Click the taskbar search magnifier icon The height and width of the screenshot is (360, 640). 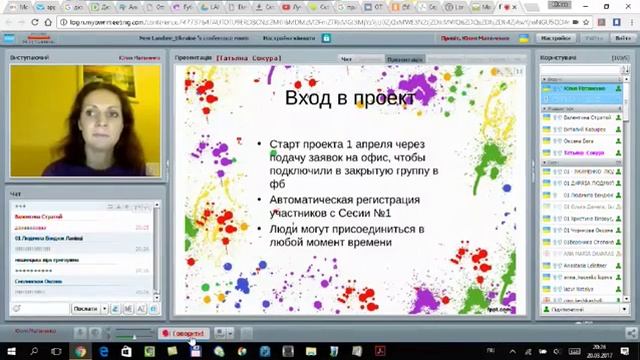click(34, 351)
